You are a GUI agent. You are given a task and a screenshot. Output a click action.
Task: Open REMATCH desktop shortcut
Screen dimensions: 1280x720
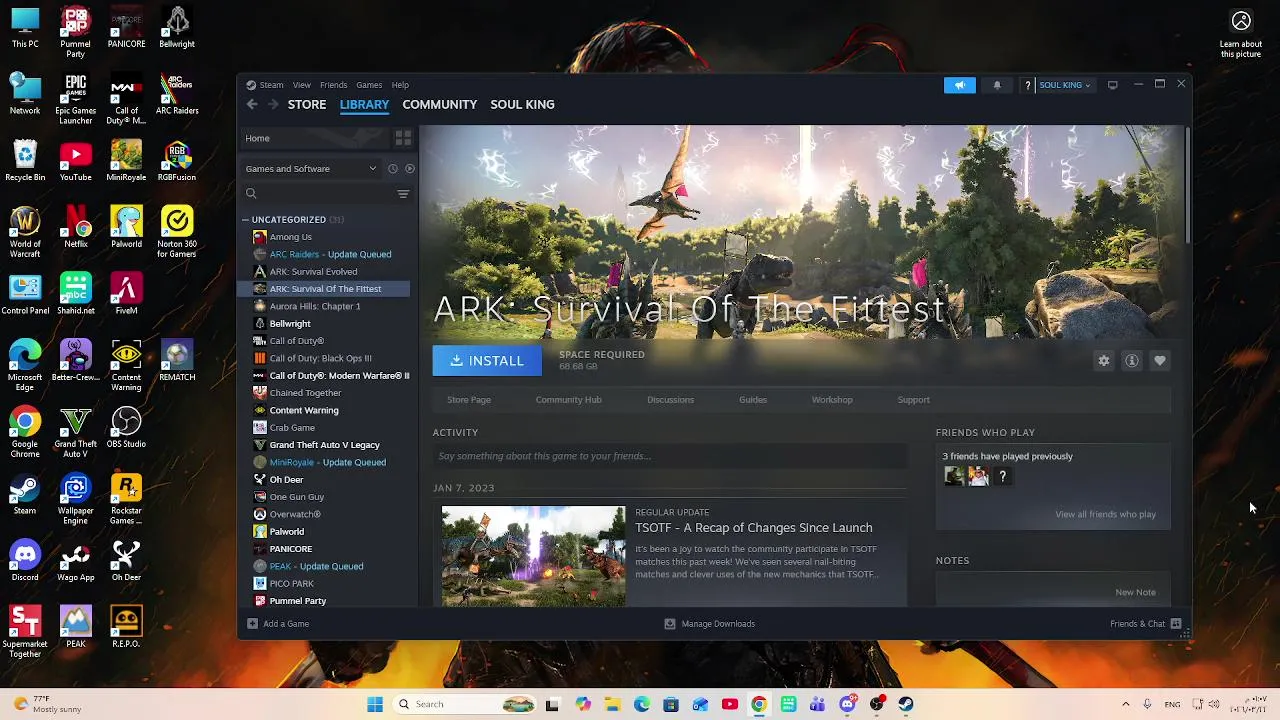(177, 361)
